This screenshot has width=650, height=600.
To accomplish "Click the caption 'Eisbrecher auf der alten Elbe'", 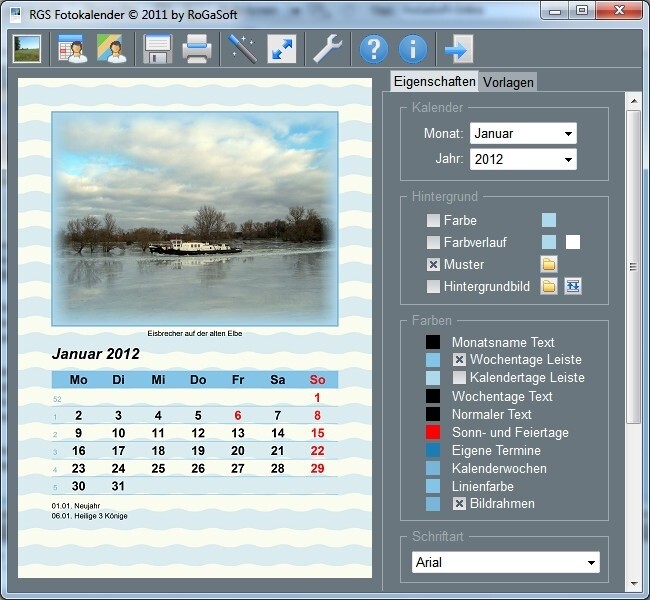I will click(195, 333).
